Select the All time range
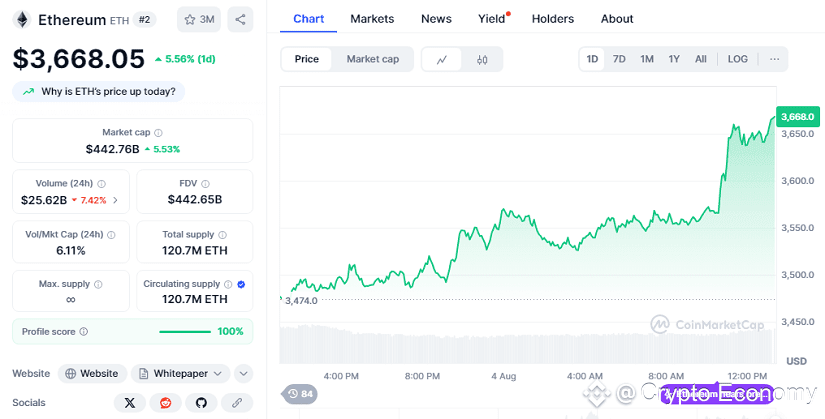This screenshot has width=825, height=419. (x=701, y=59)
